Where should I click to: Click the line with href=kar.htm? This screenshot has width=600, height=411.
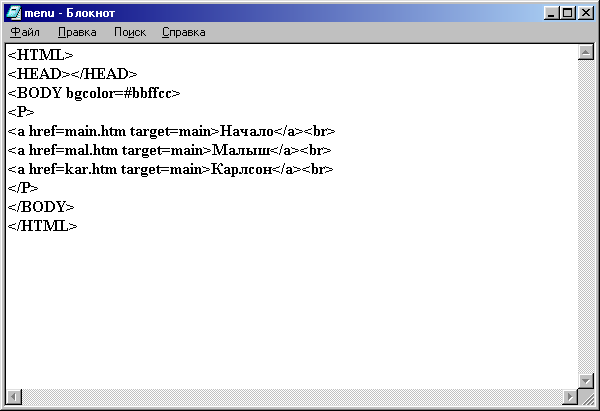coord(171,169)
